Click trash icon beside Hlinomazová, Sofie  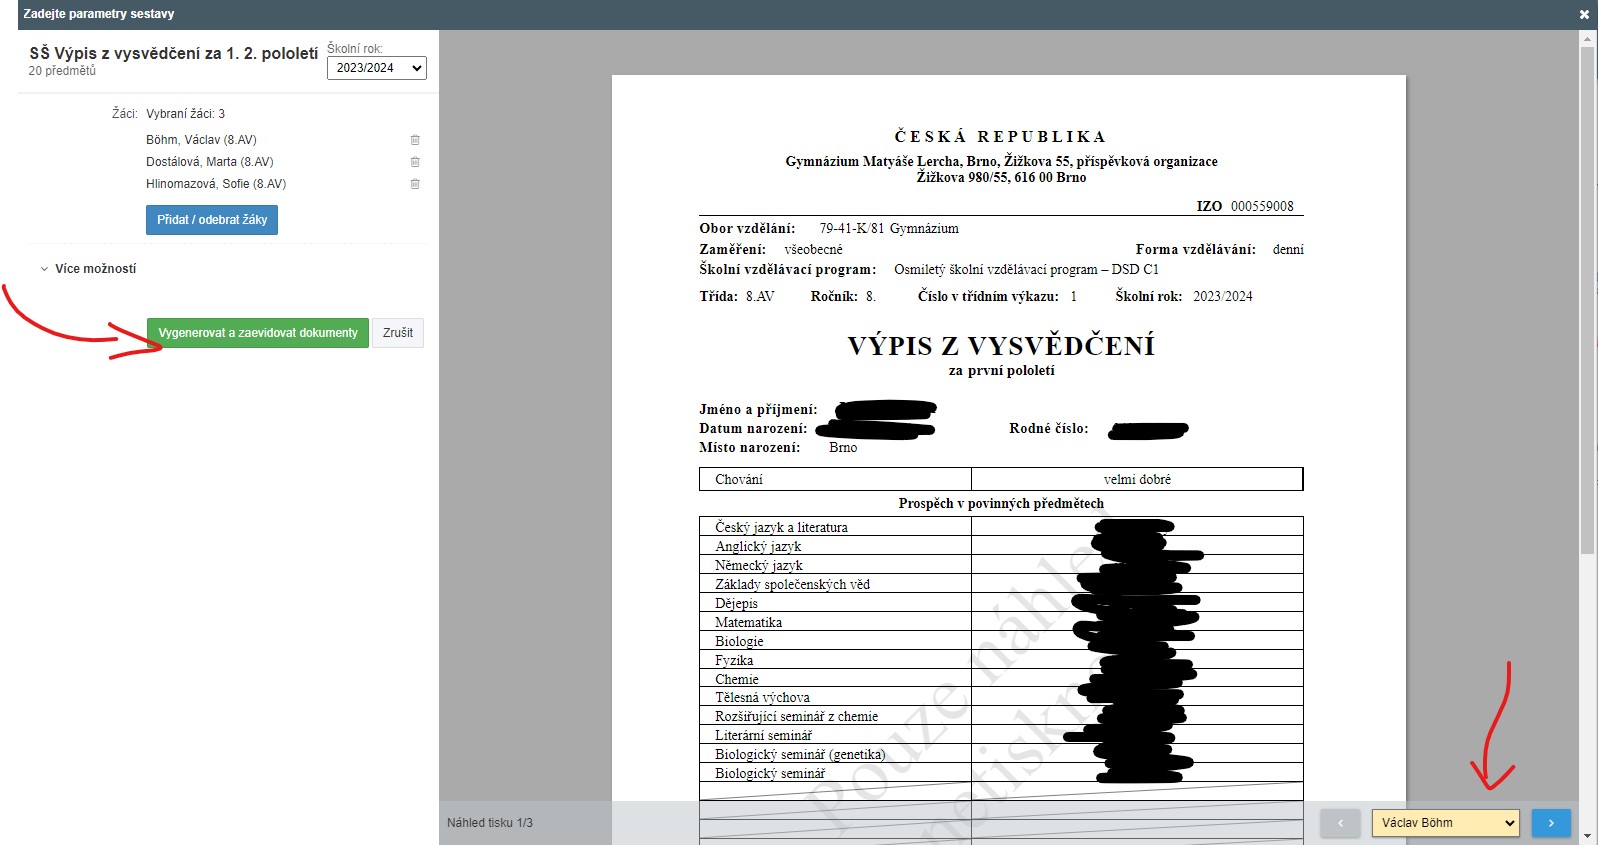[415, 184]
